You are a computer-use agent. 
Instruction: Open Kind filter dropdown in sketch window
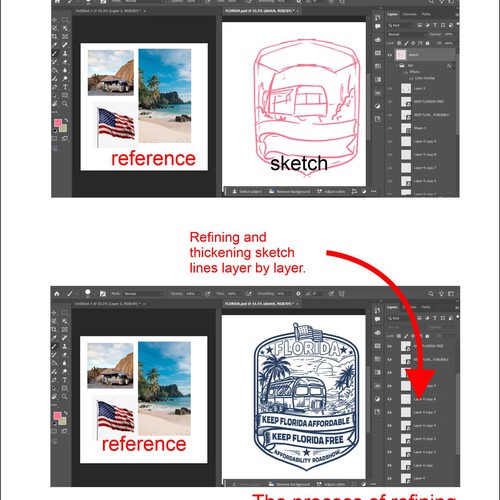(401, 25)
